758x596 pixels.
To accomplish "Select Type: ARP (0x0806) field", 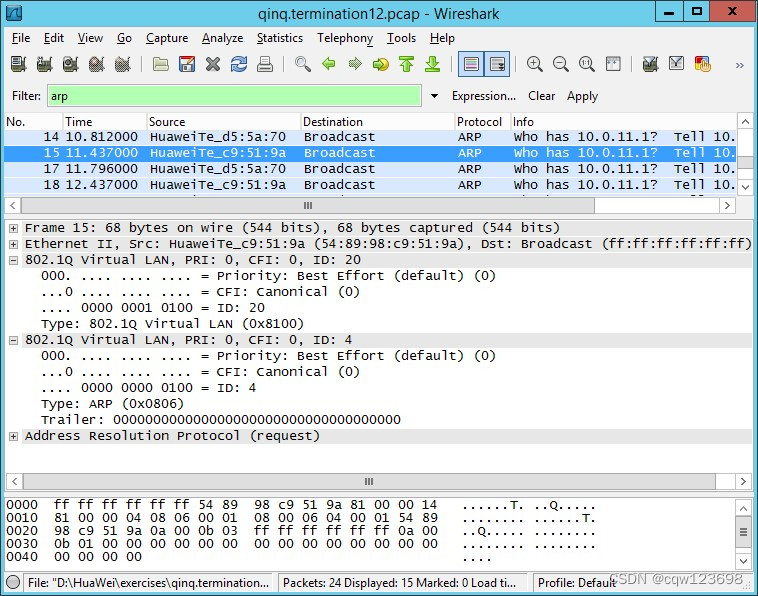I will (x=112, y=404).
